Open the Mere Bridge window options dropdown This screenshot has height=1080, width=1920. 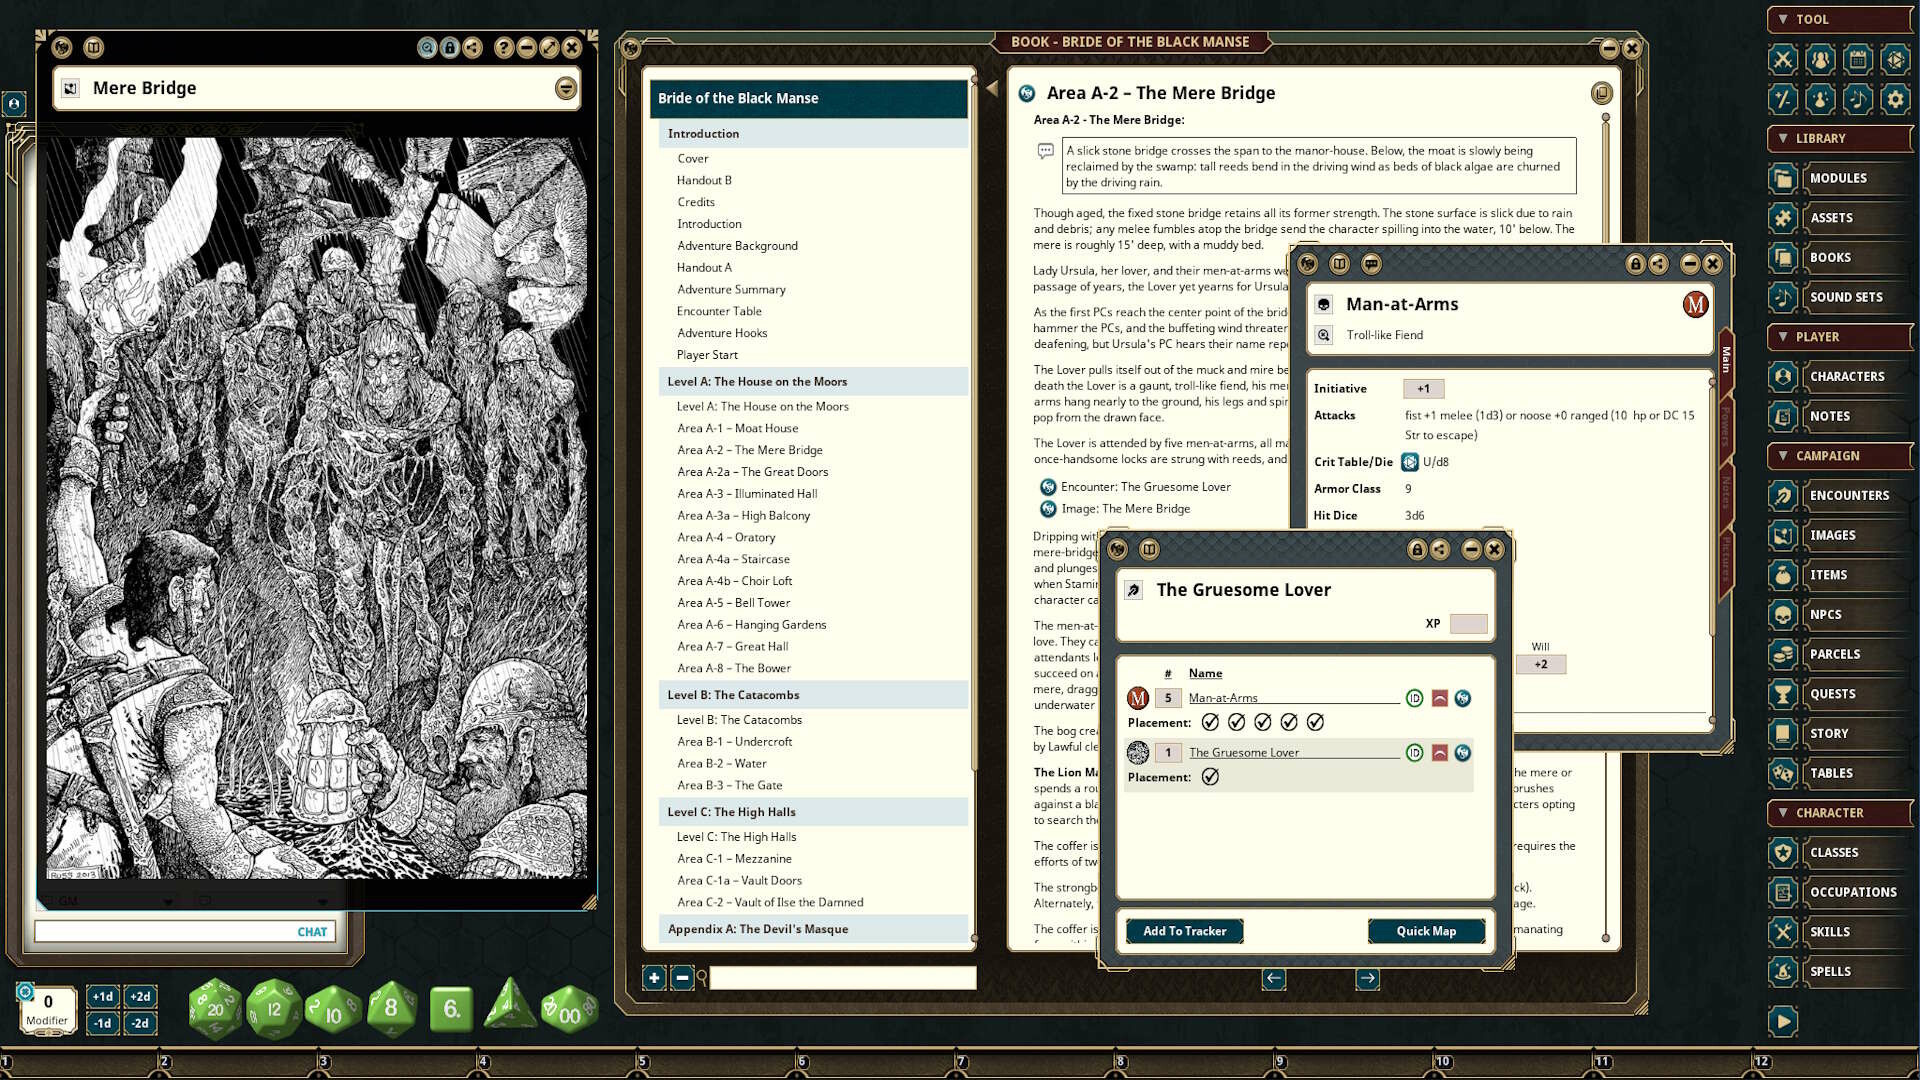(x=565, y=89)
